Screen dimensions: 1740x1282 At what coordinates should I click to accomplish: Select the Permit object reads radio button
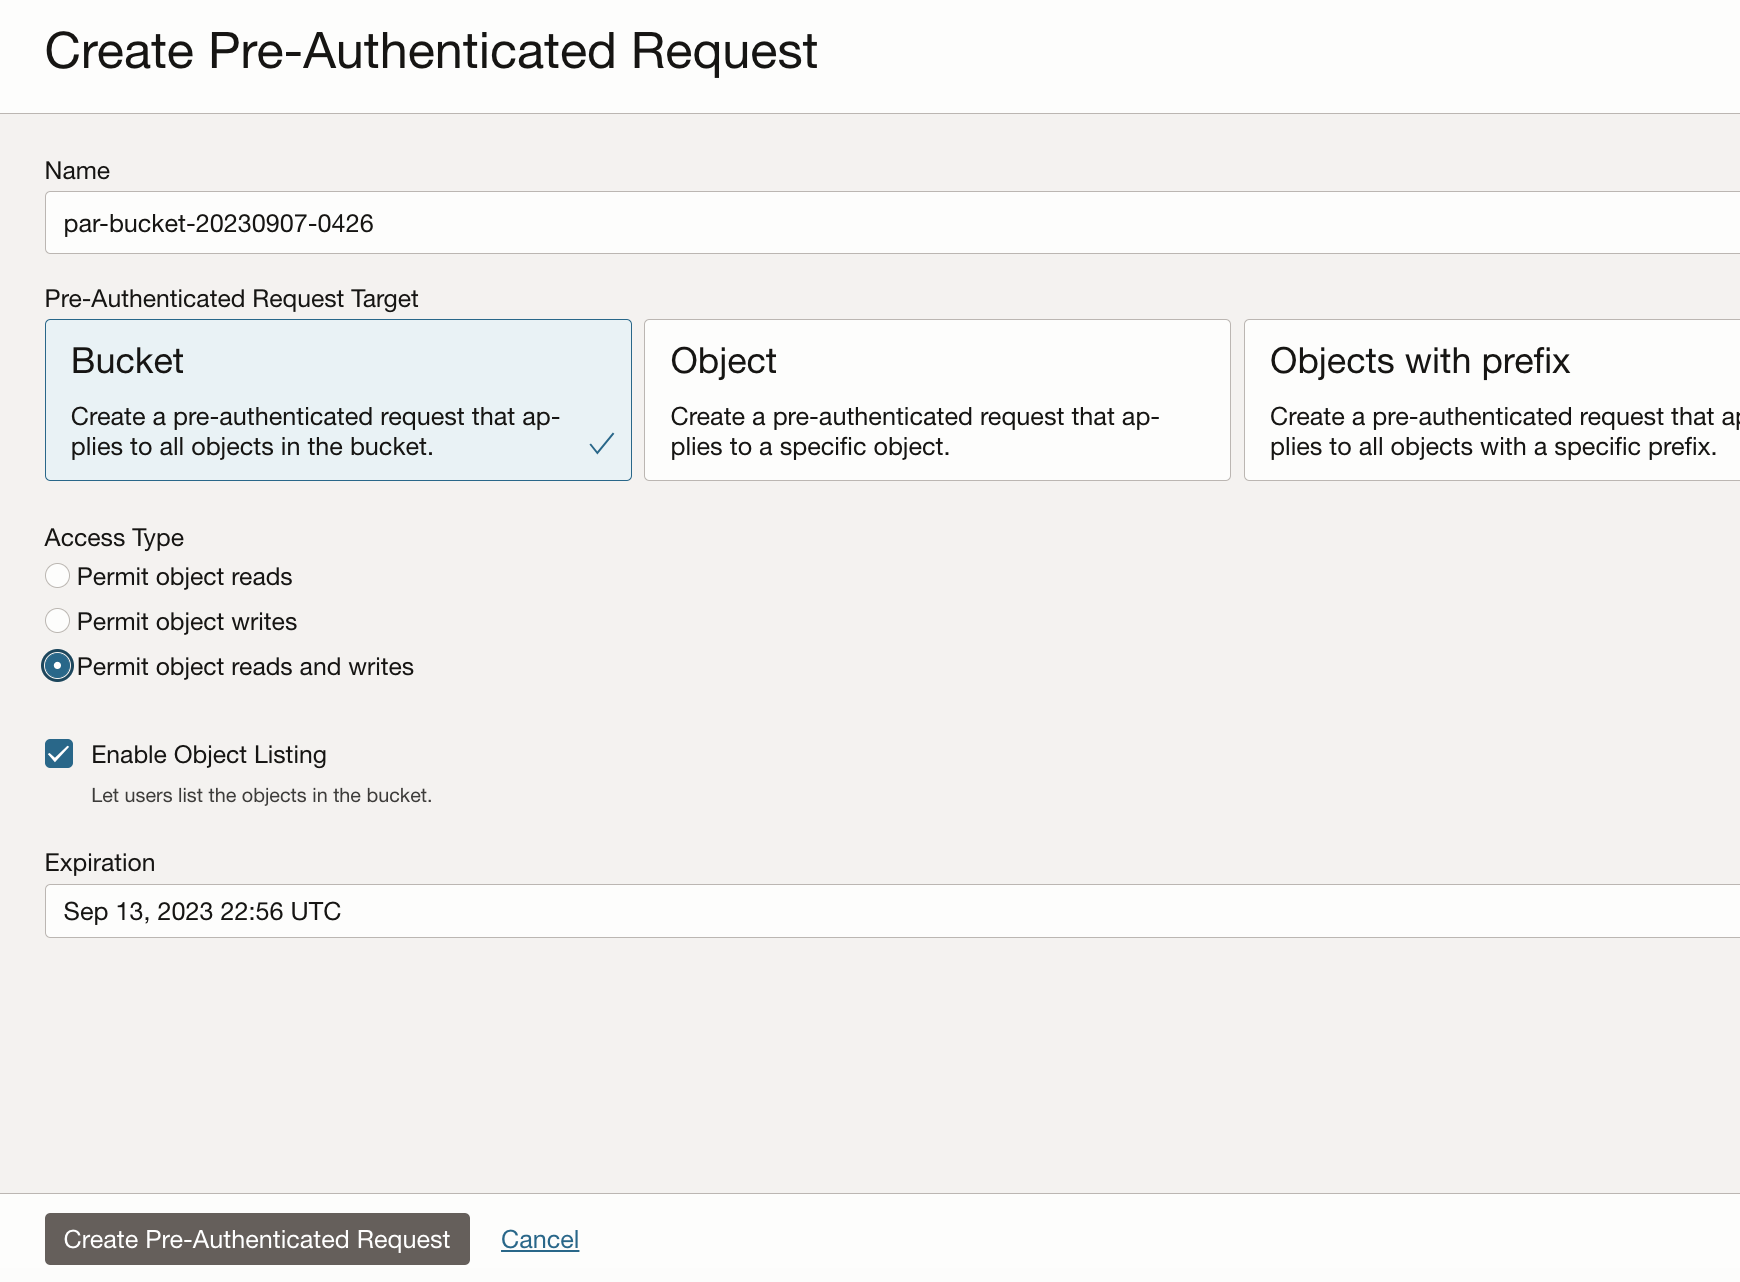pyautogui.click(x=58, y=576)
